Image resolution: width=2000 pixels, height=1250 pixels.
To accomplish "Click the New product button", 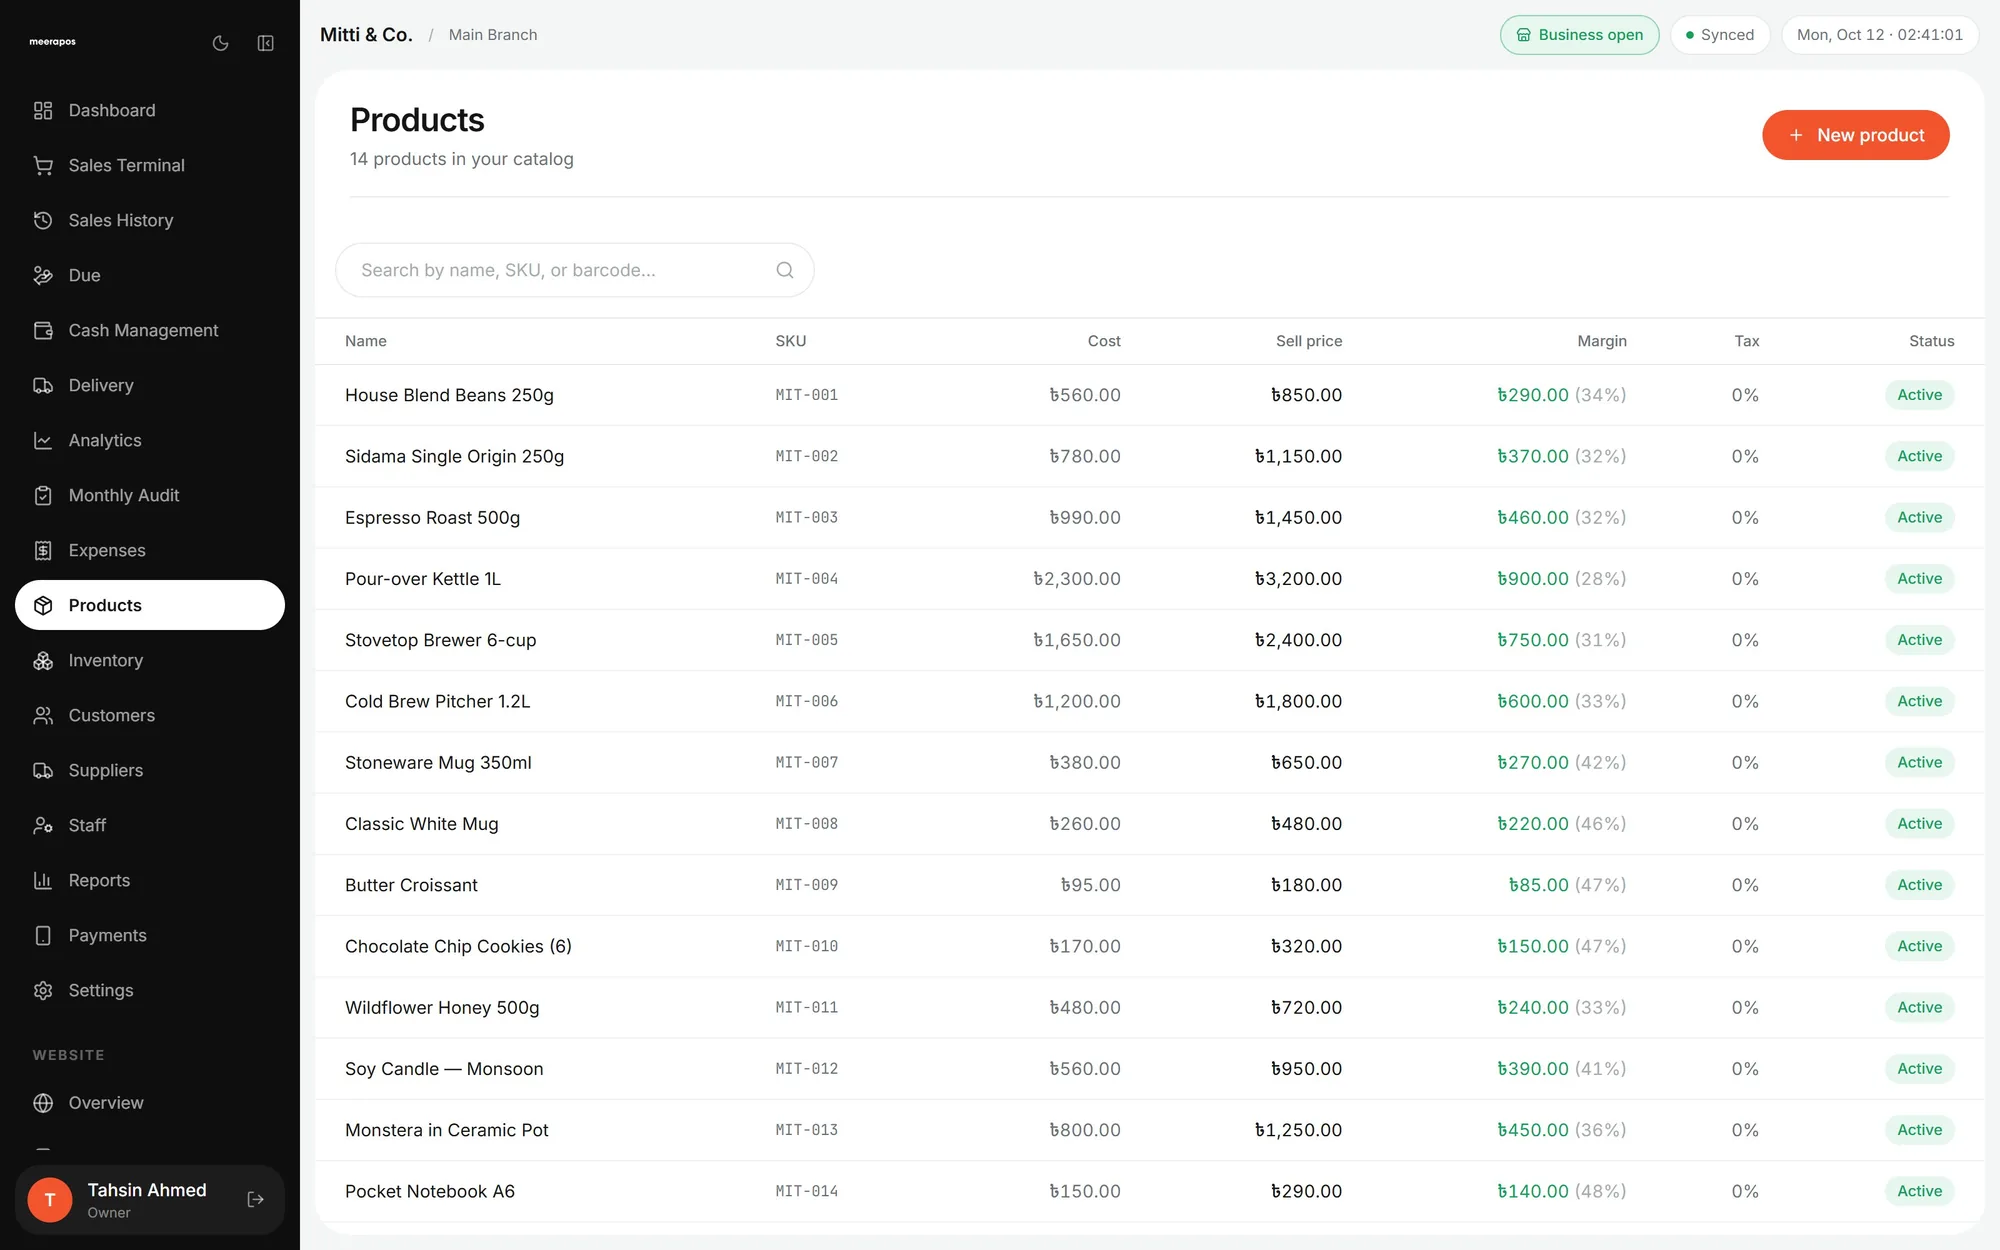I will pyautogui.click(x=1856, y=135).
